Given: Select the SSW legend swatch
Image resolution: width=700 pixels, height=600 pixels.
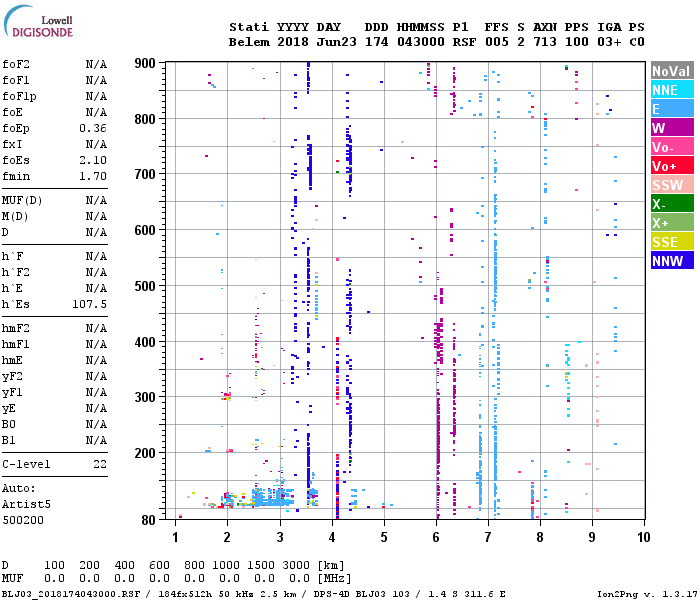Looking at the screenshot, I should 672,185.
